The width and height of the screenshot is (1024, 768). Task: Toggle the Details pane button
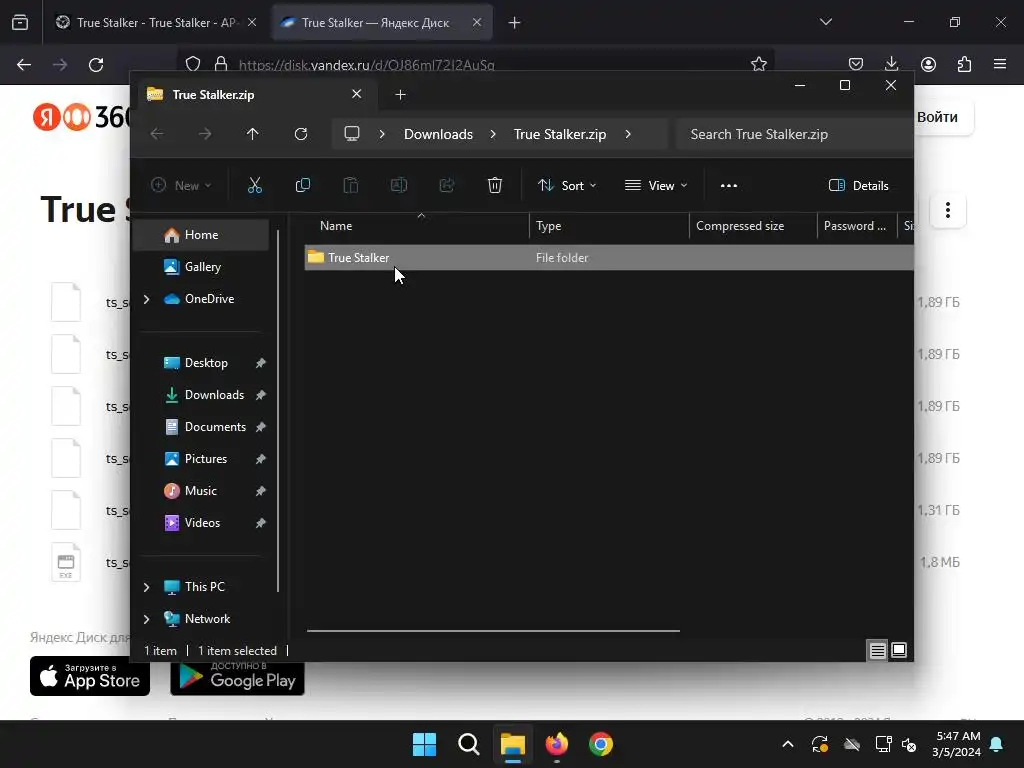858,185
